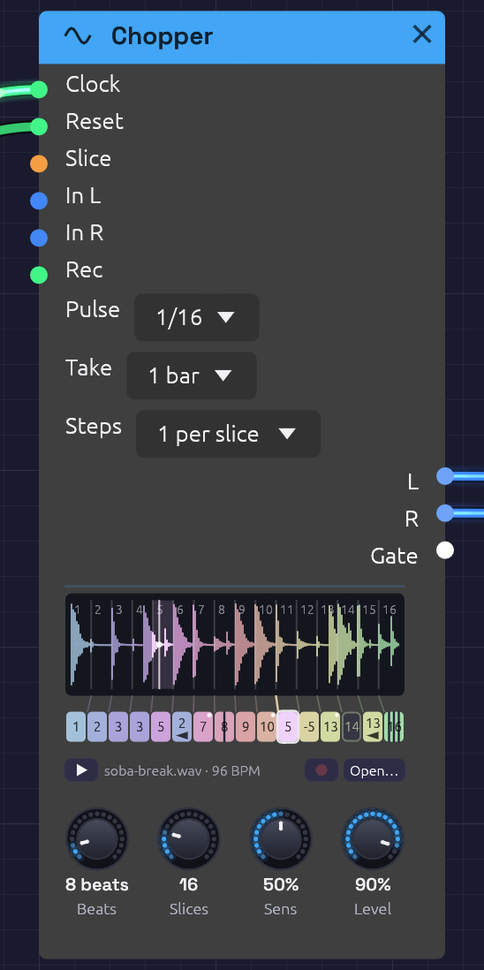
Task: Select the striped stutter step pad 16
Action: point(394,727)
